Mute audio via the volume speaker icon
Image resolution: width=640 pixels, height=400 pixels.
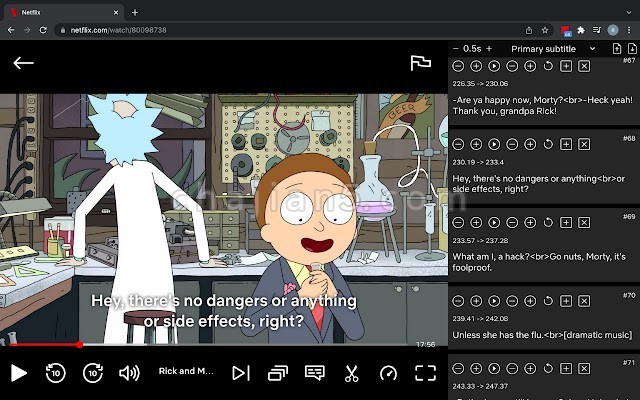[x=129, y=373]
